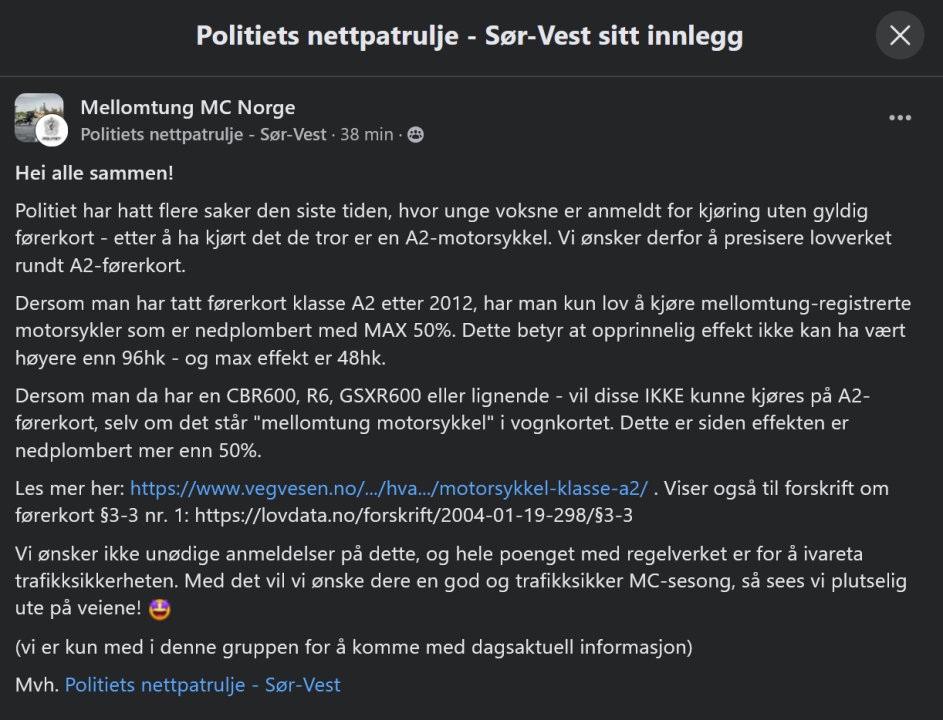943x720 pixels.
Task: Click the bold "Hei alle sammen!" greeting
Action: point(94,173)
